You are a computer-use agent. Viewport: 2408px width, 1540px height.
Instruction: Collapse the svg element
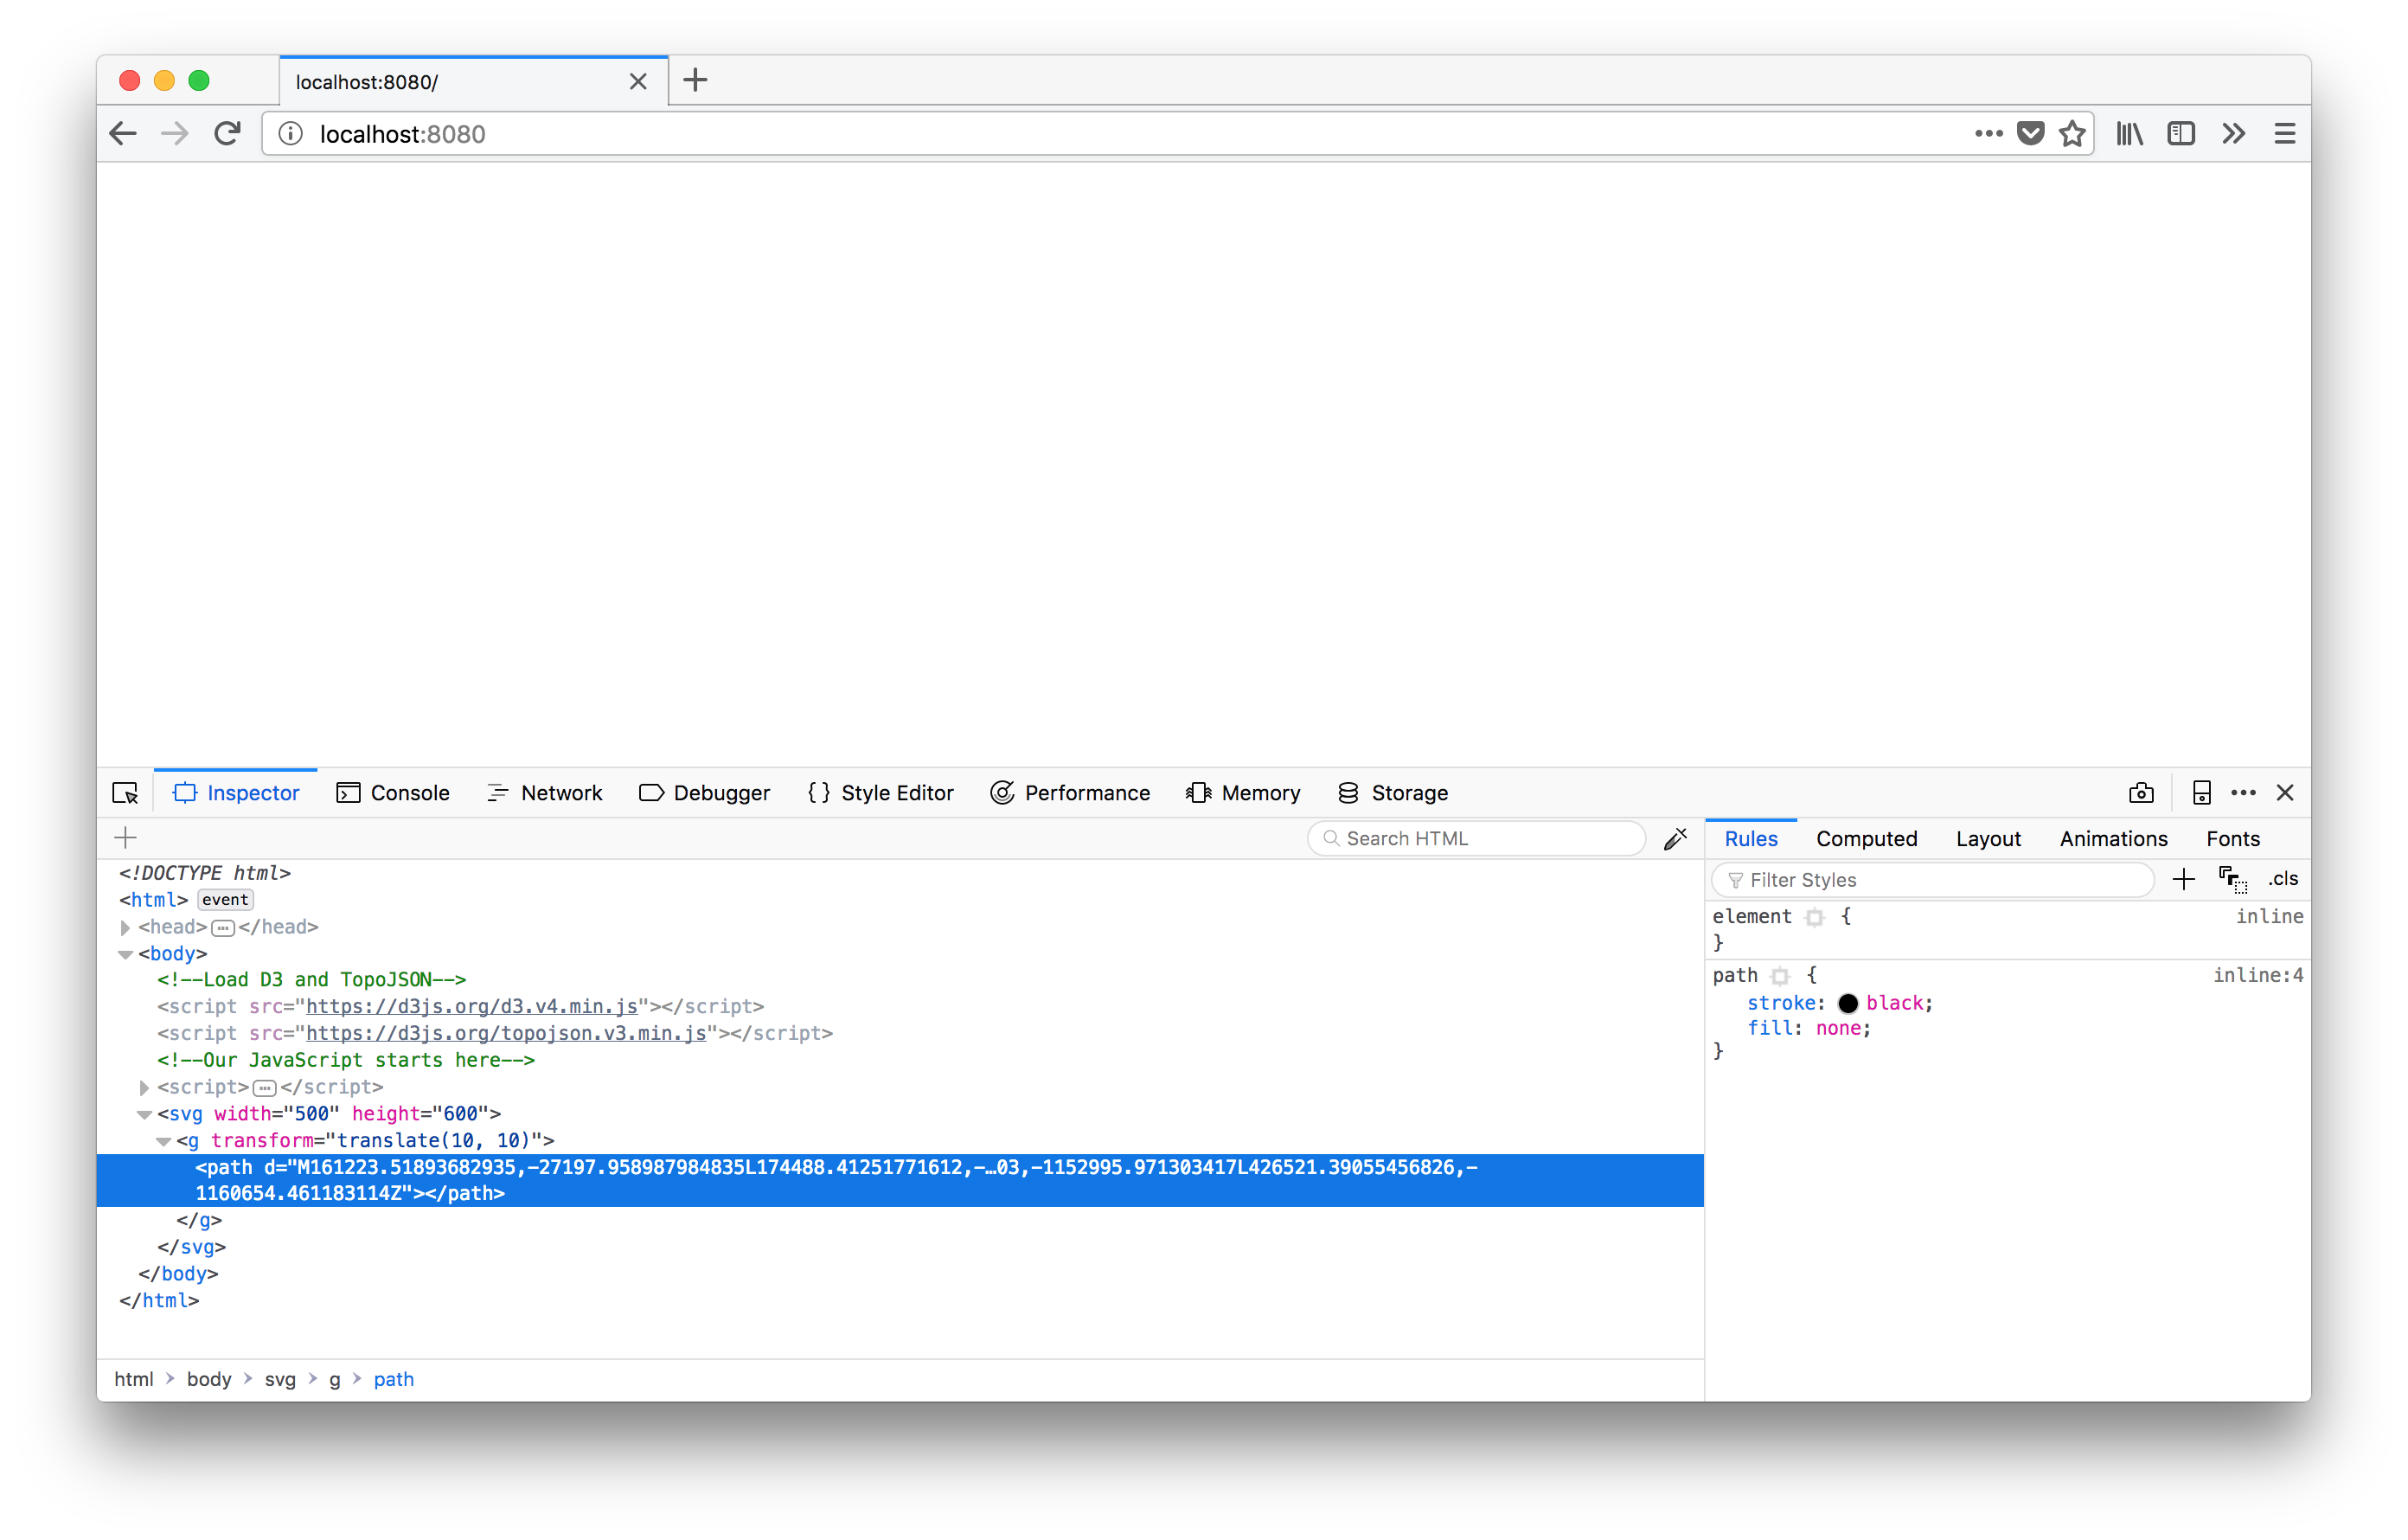pos(145,1114)
